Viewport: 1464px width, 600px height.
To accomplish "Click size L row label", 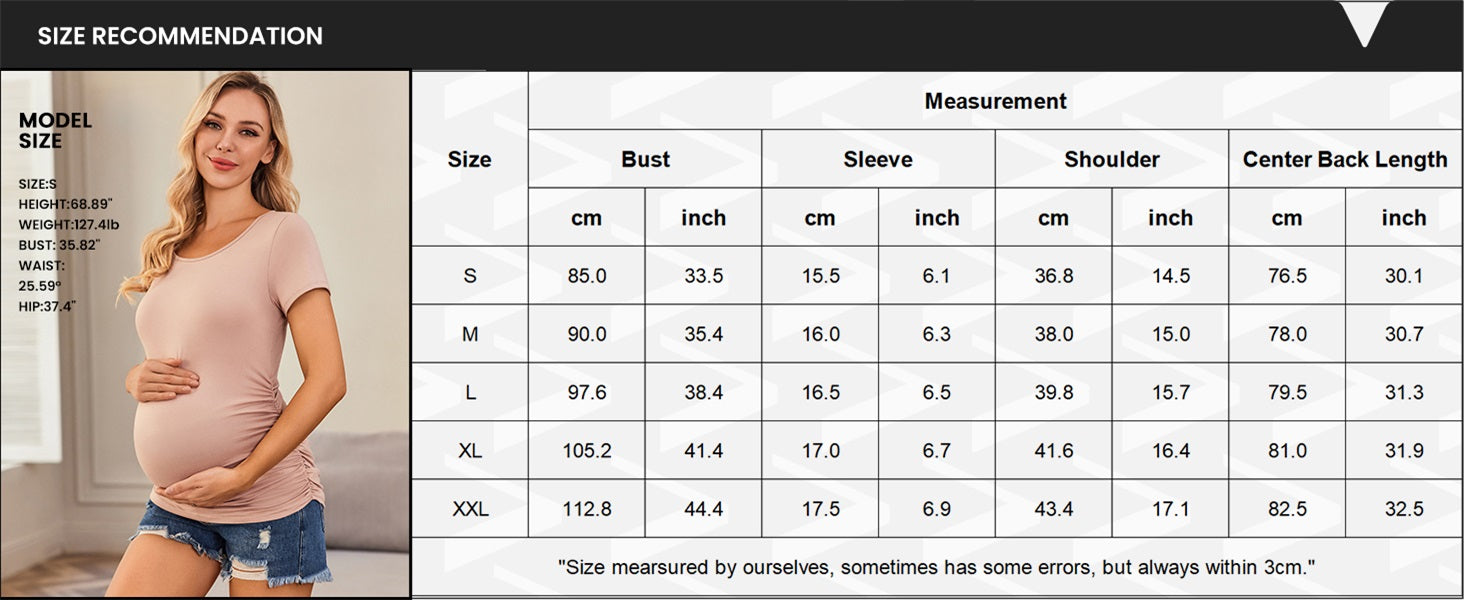I will point(470,392).
